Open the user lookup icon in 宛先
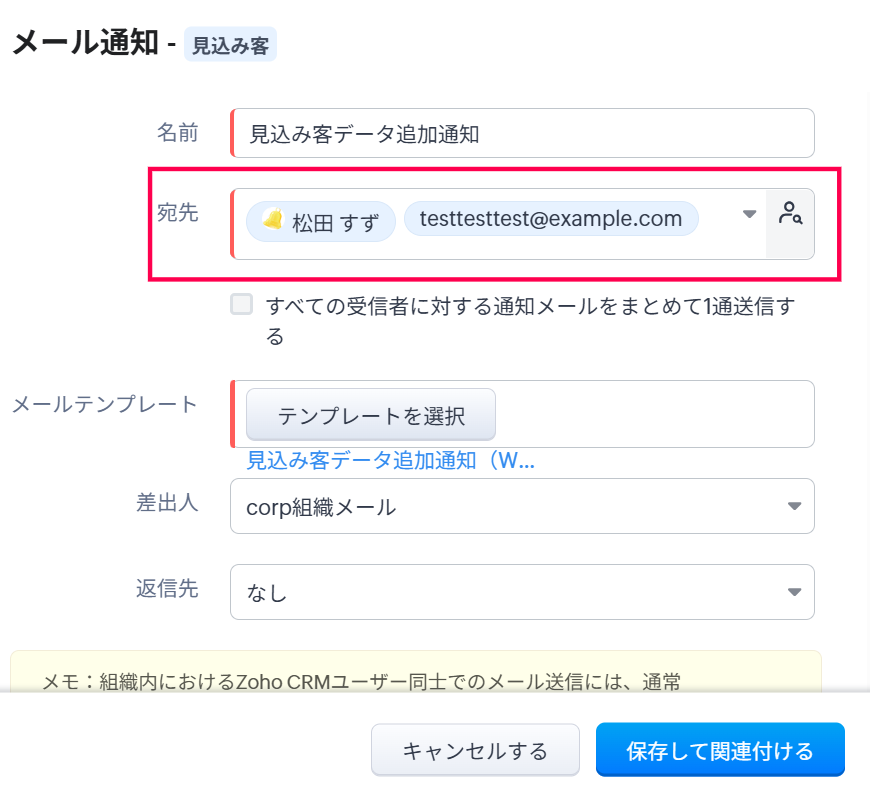The width and height of the screenshot is (870, 793). pos(790,213)
